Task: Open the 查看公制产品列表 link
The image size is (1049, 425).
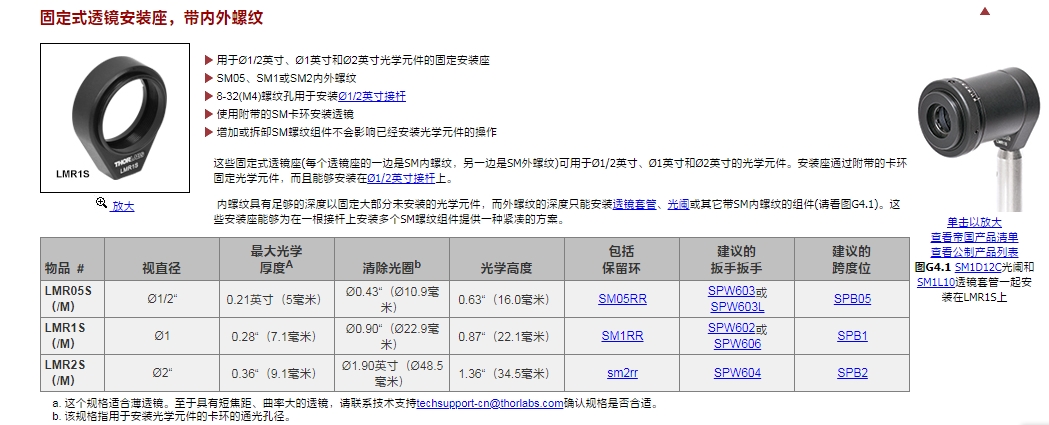Action: click(974, 252)
